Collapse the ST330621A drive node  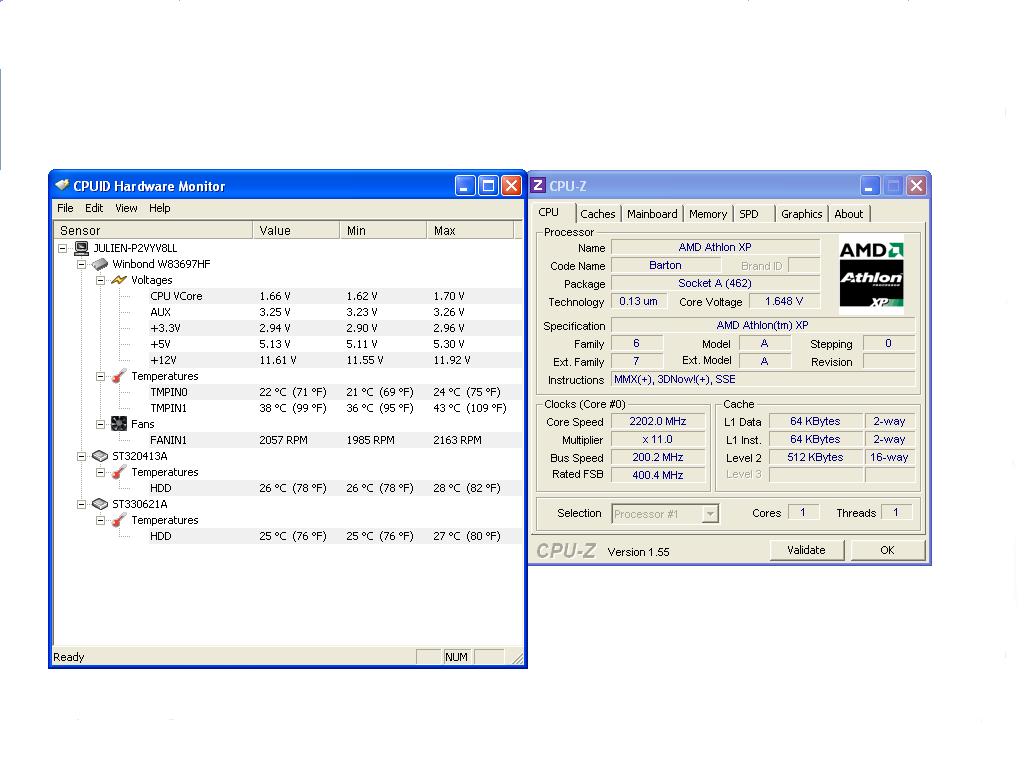tap(82, 504)
